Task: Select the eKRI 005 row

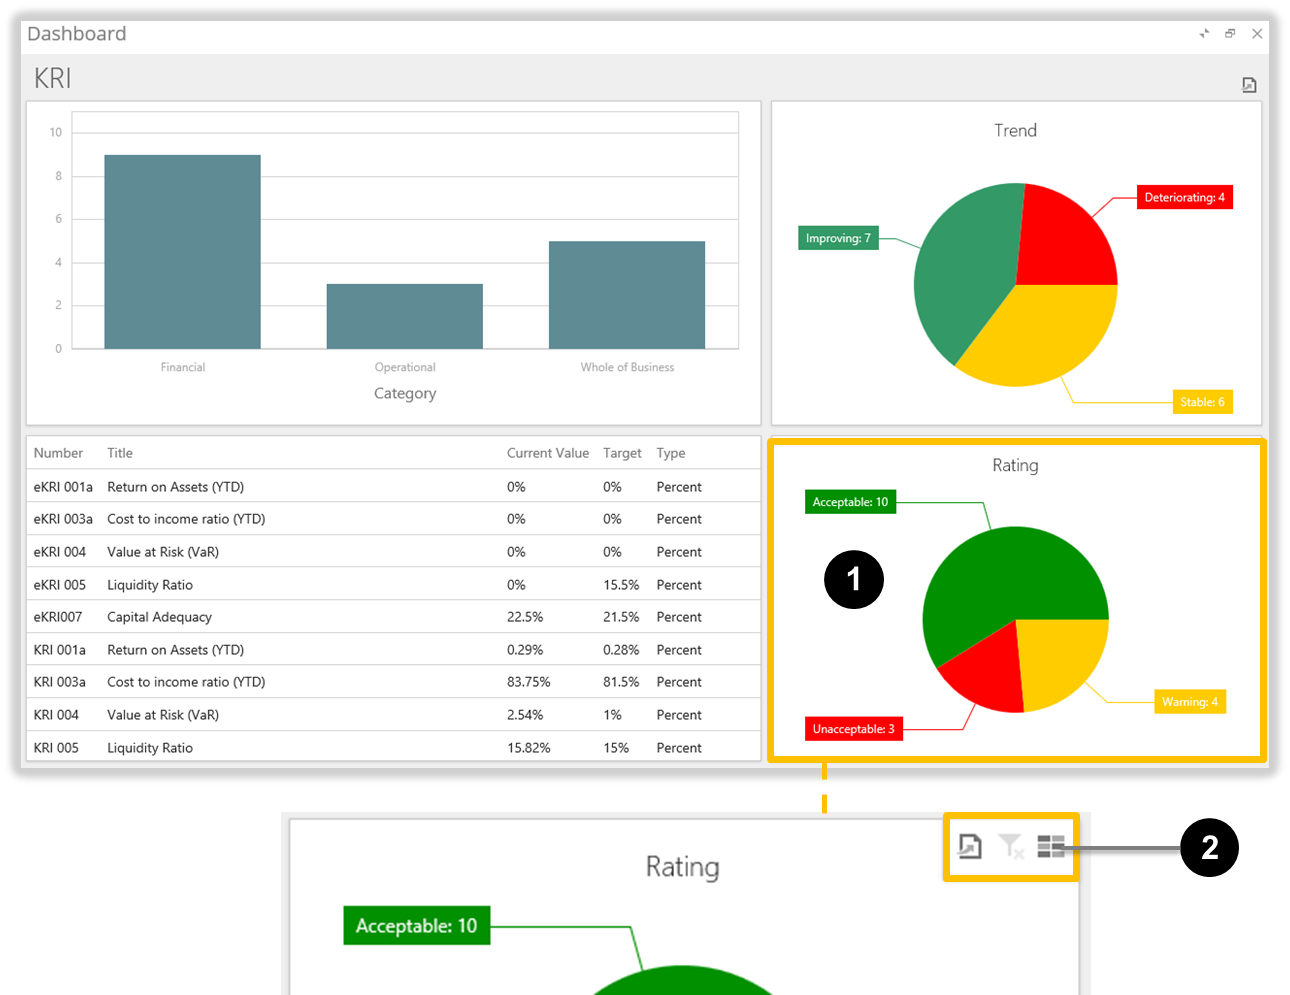Action: (393, 585)
